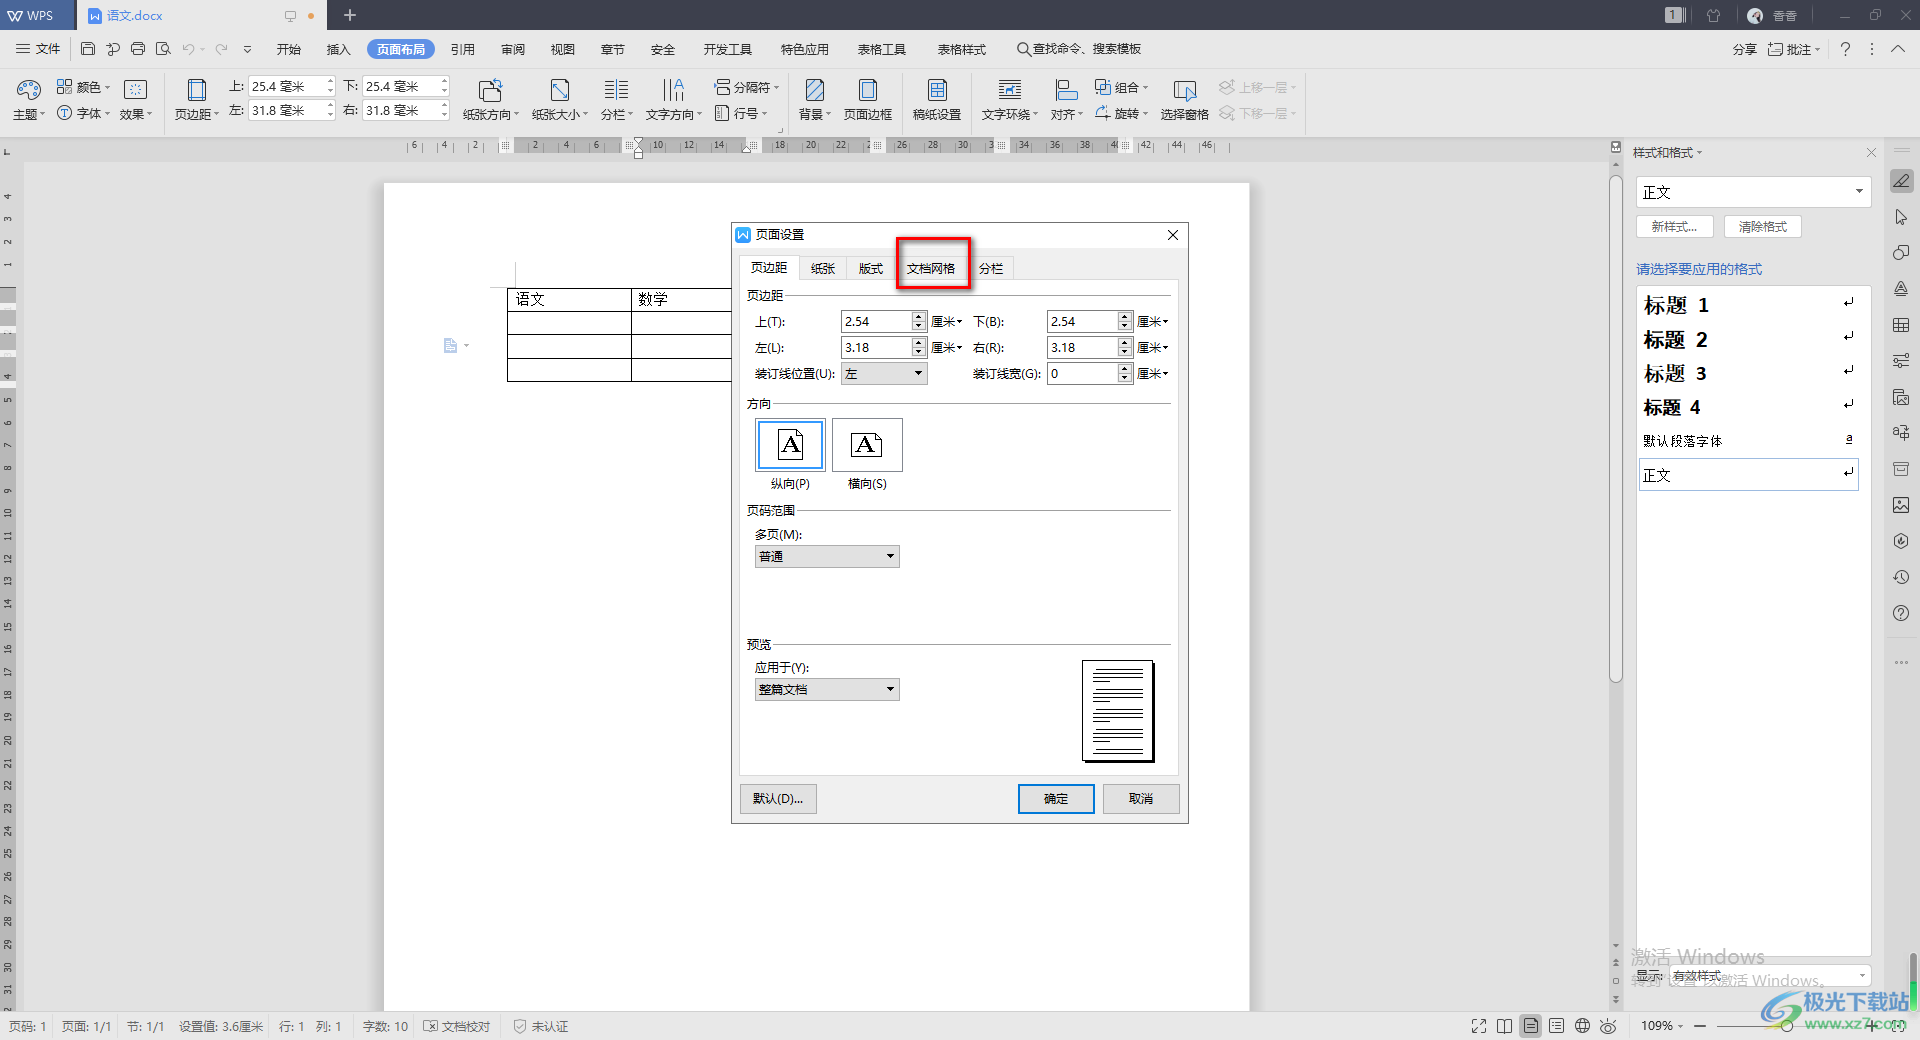Toggle the reading layout icon in status bar

[x=1505, y=1026]
